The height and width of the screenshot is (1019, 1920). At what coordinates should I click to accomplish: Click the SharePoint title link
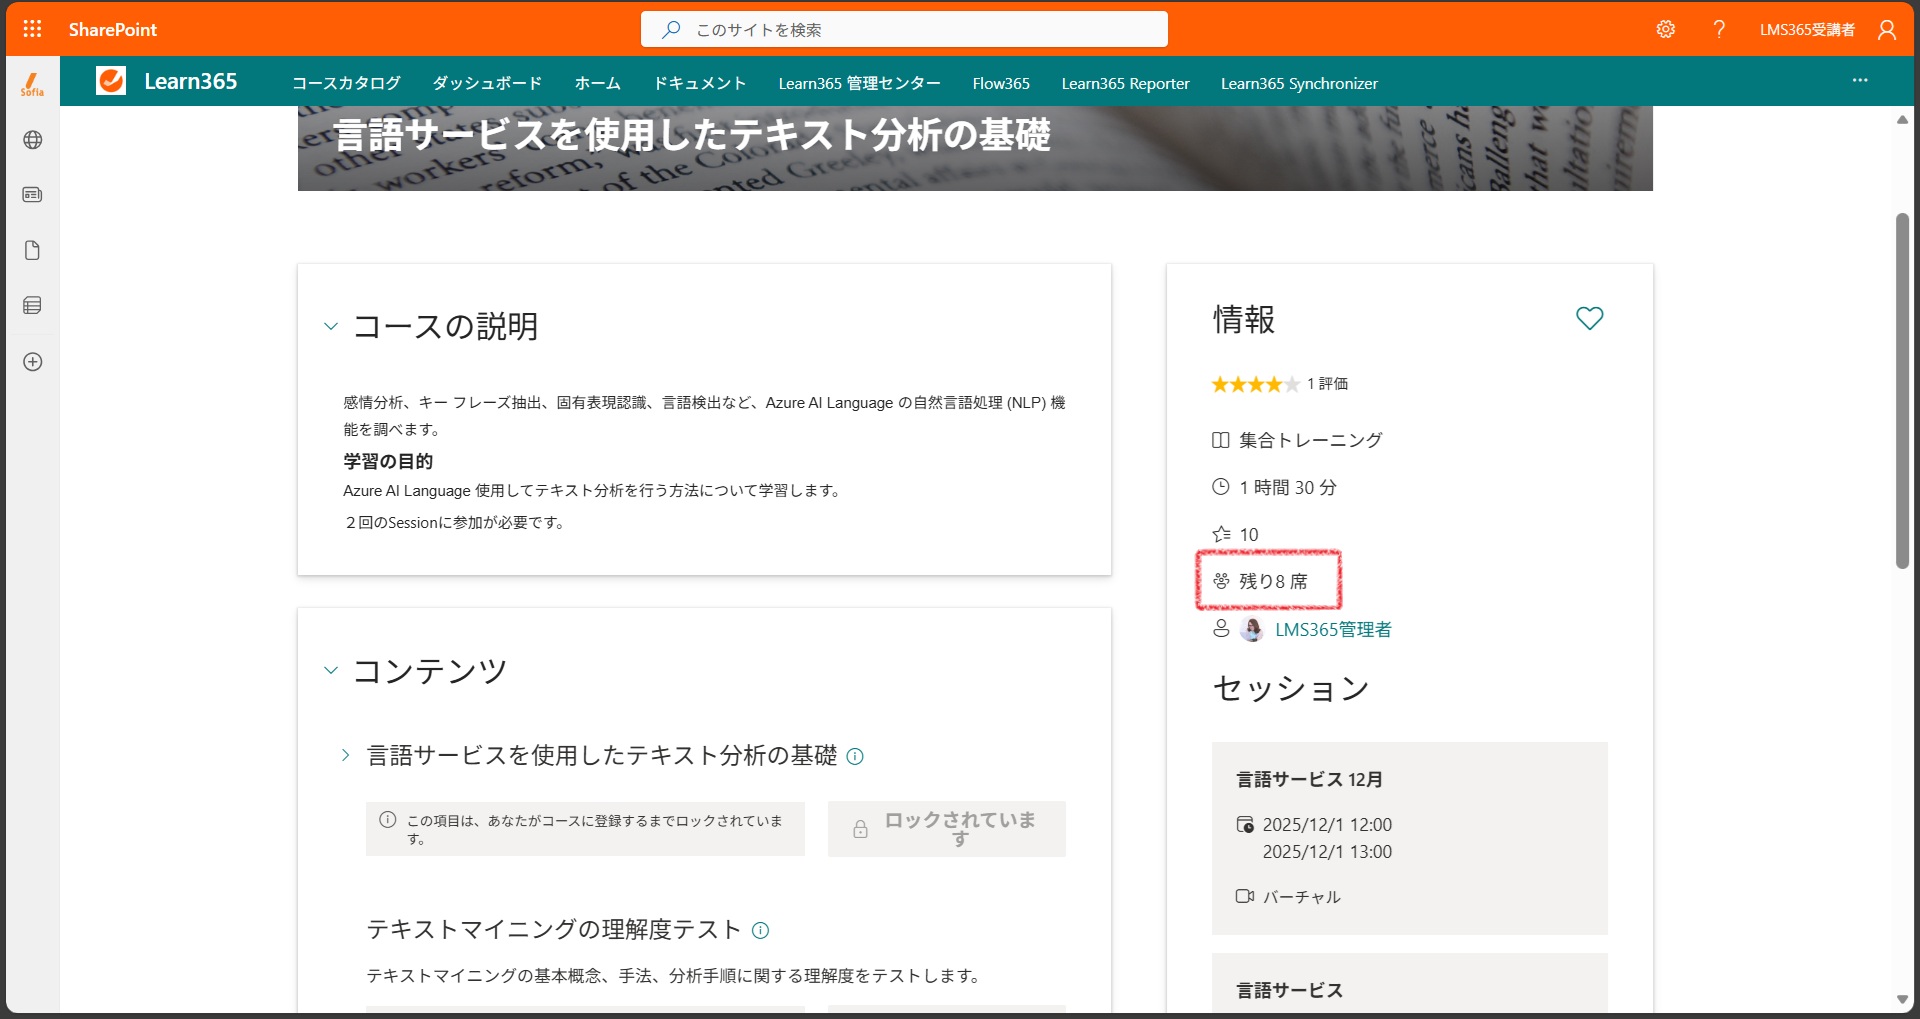tap(113, 30)
